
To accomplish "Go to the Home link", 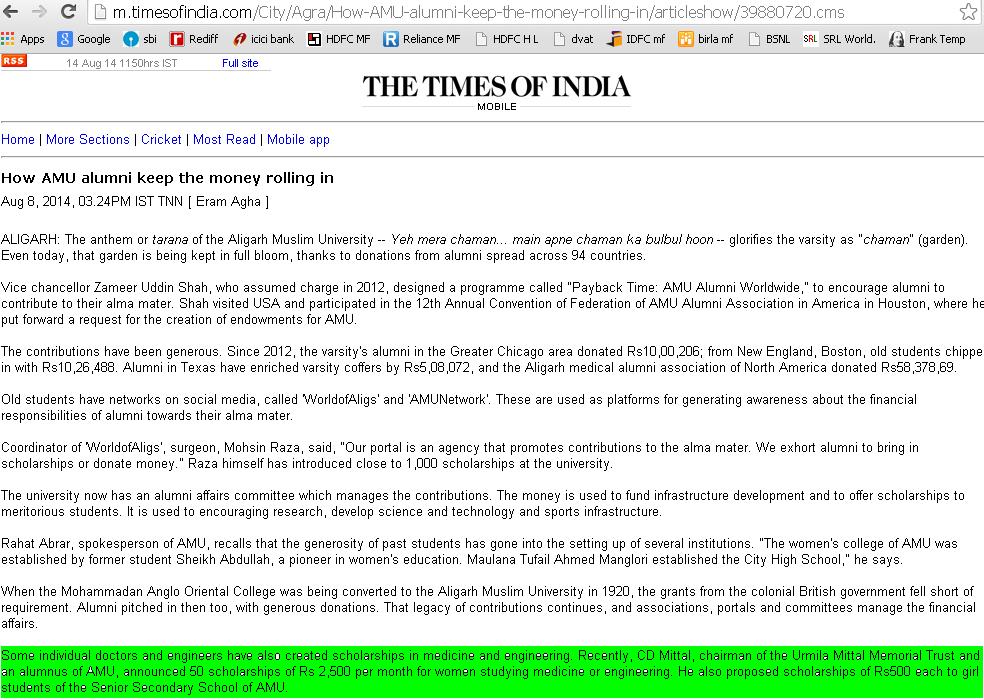I will coord(18,139).
